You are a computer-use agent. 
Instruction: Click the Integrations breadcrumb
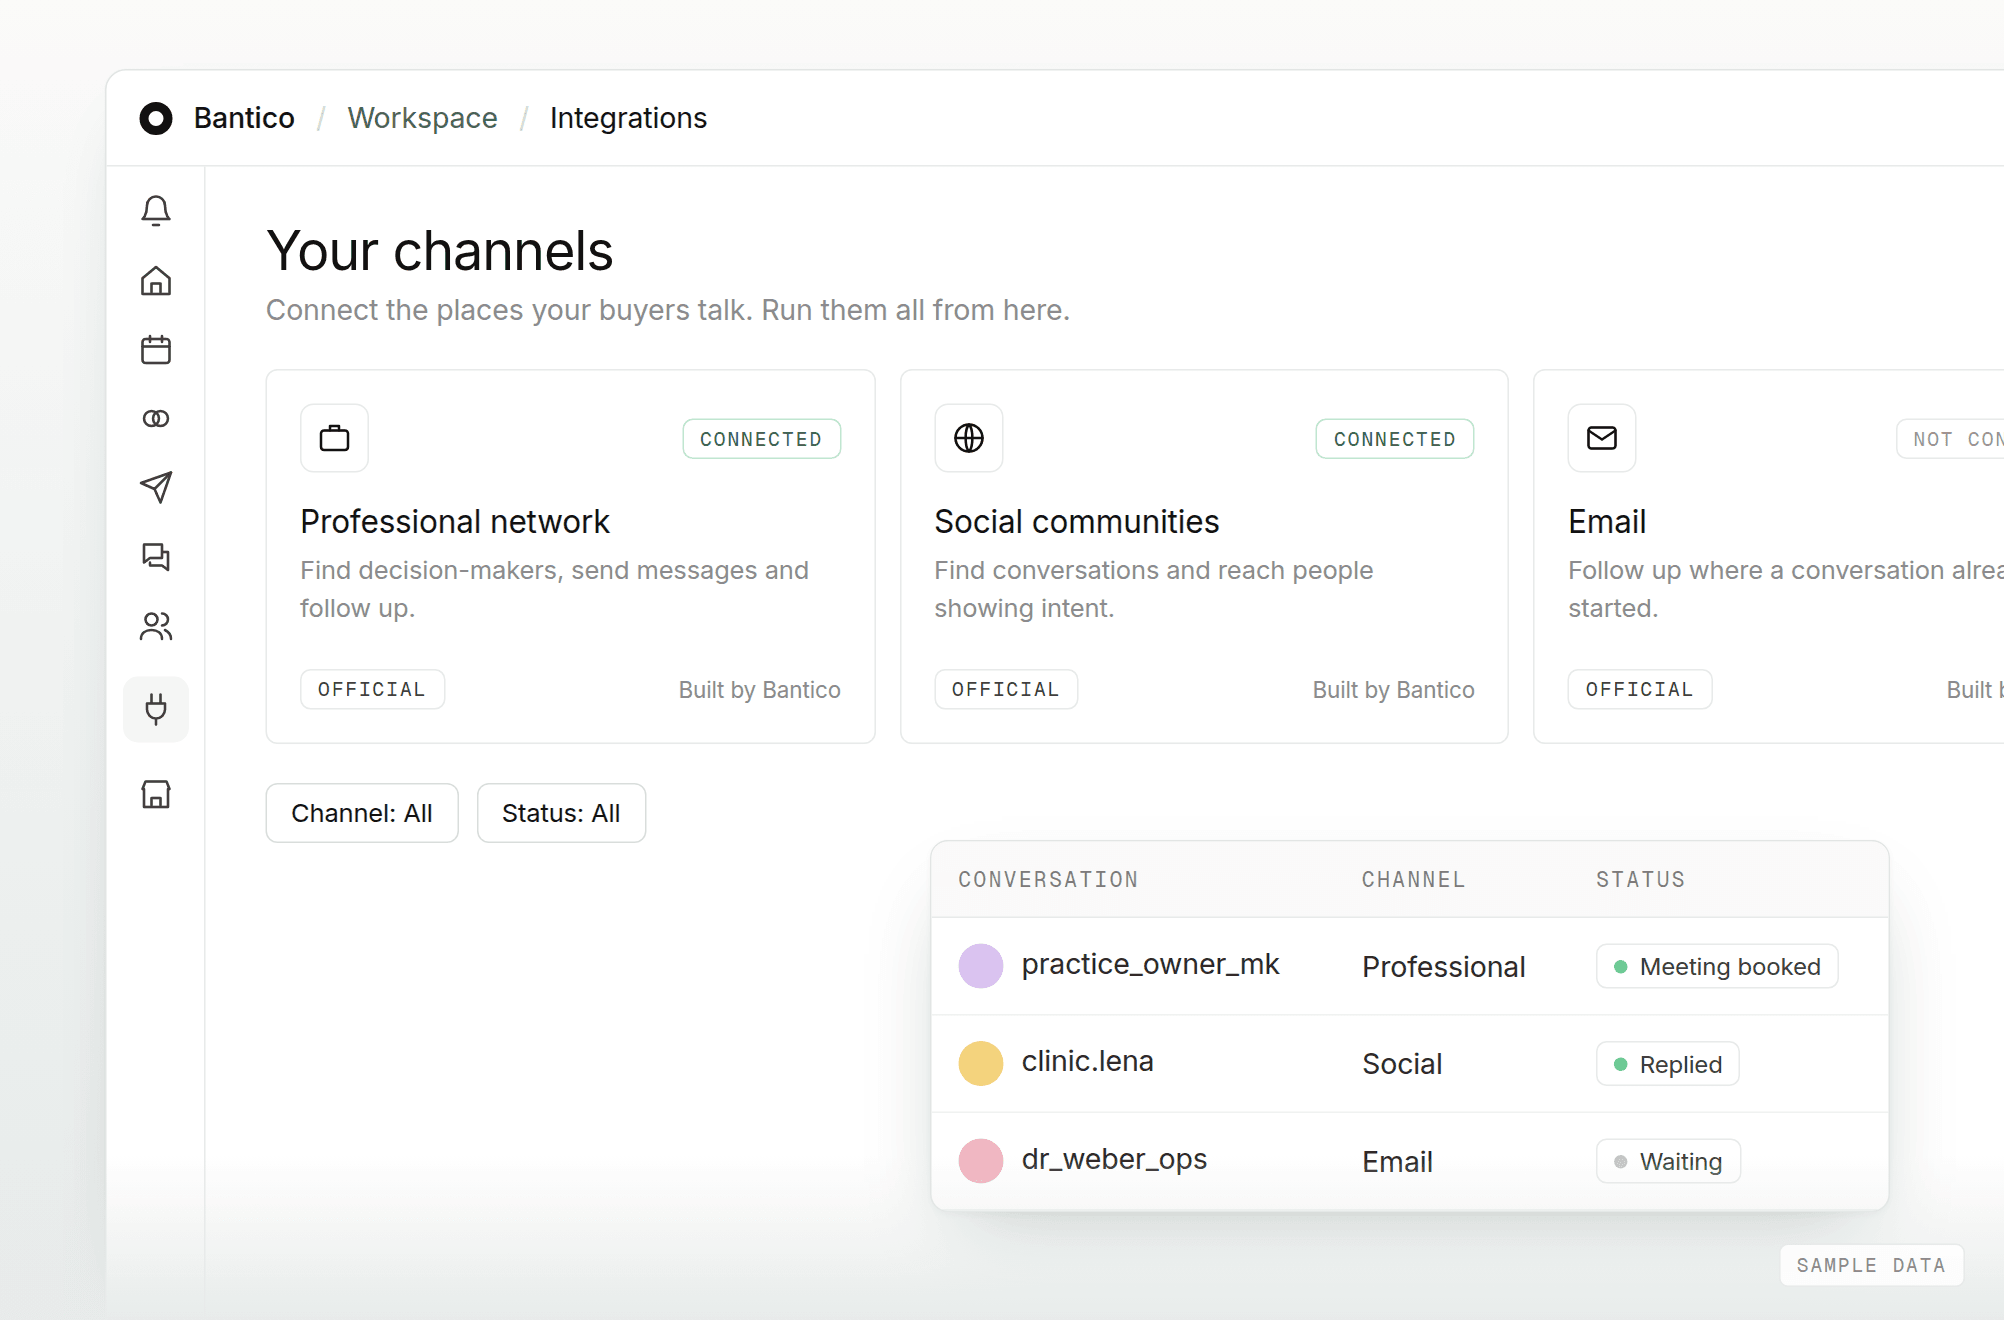coord(628,118)
